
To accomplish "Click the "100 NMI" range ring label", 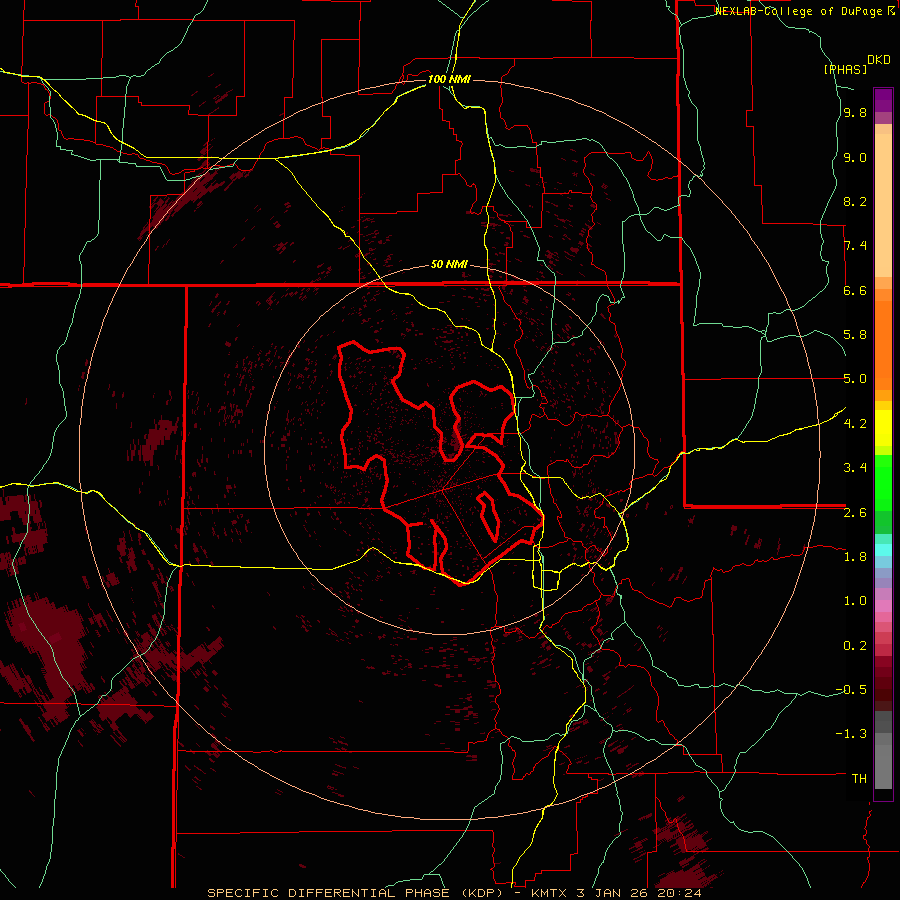I will [449, 79].
